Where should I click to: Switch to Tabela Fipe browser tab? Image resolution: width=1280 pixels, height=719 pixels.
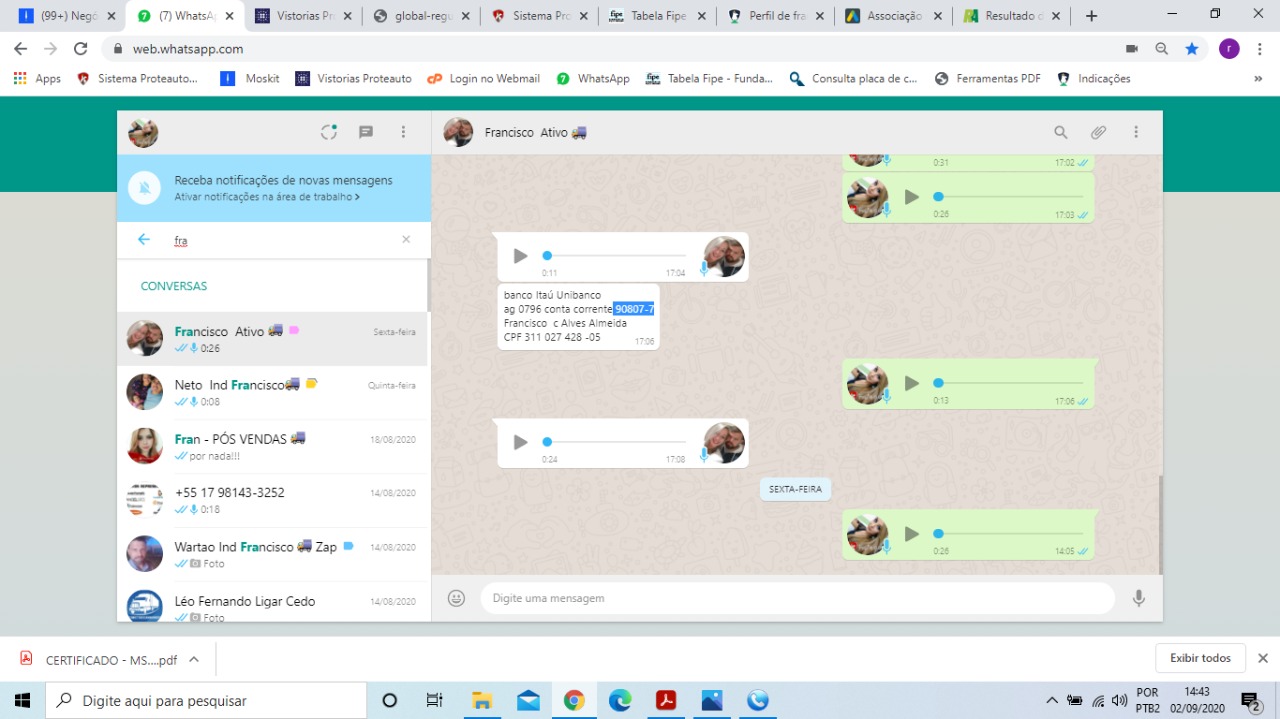pyautogui.click(x=660, y=16)
